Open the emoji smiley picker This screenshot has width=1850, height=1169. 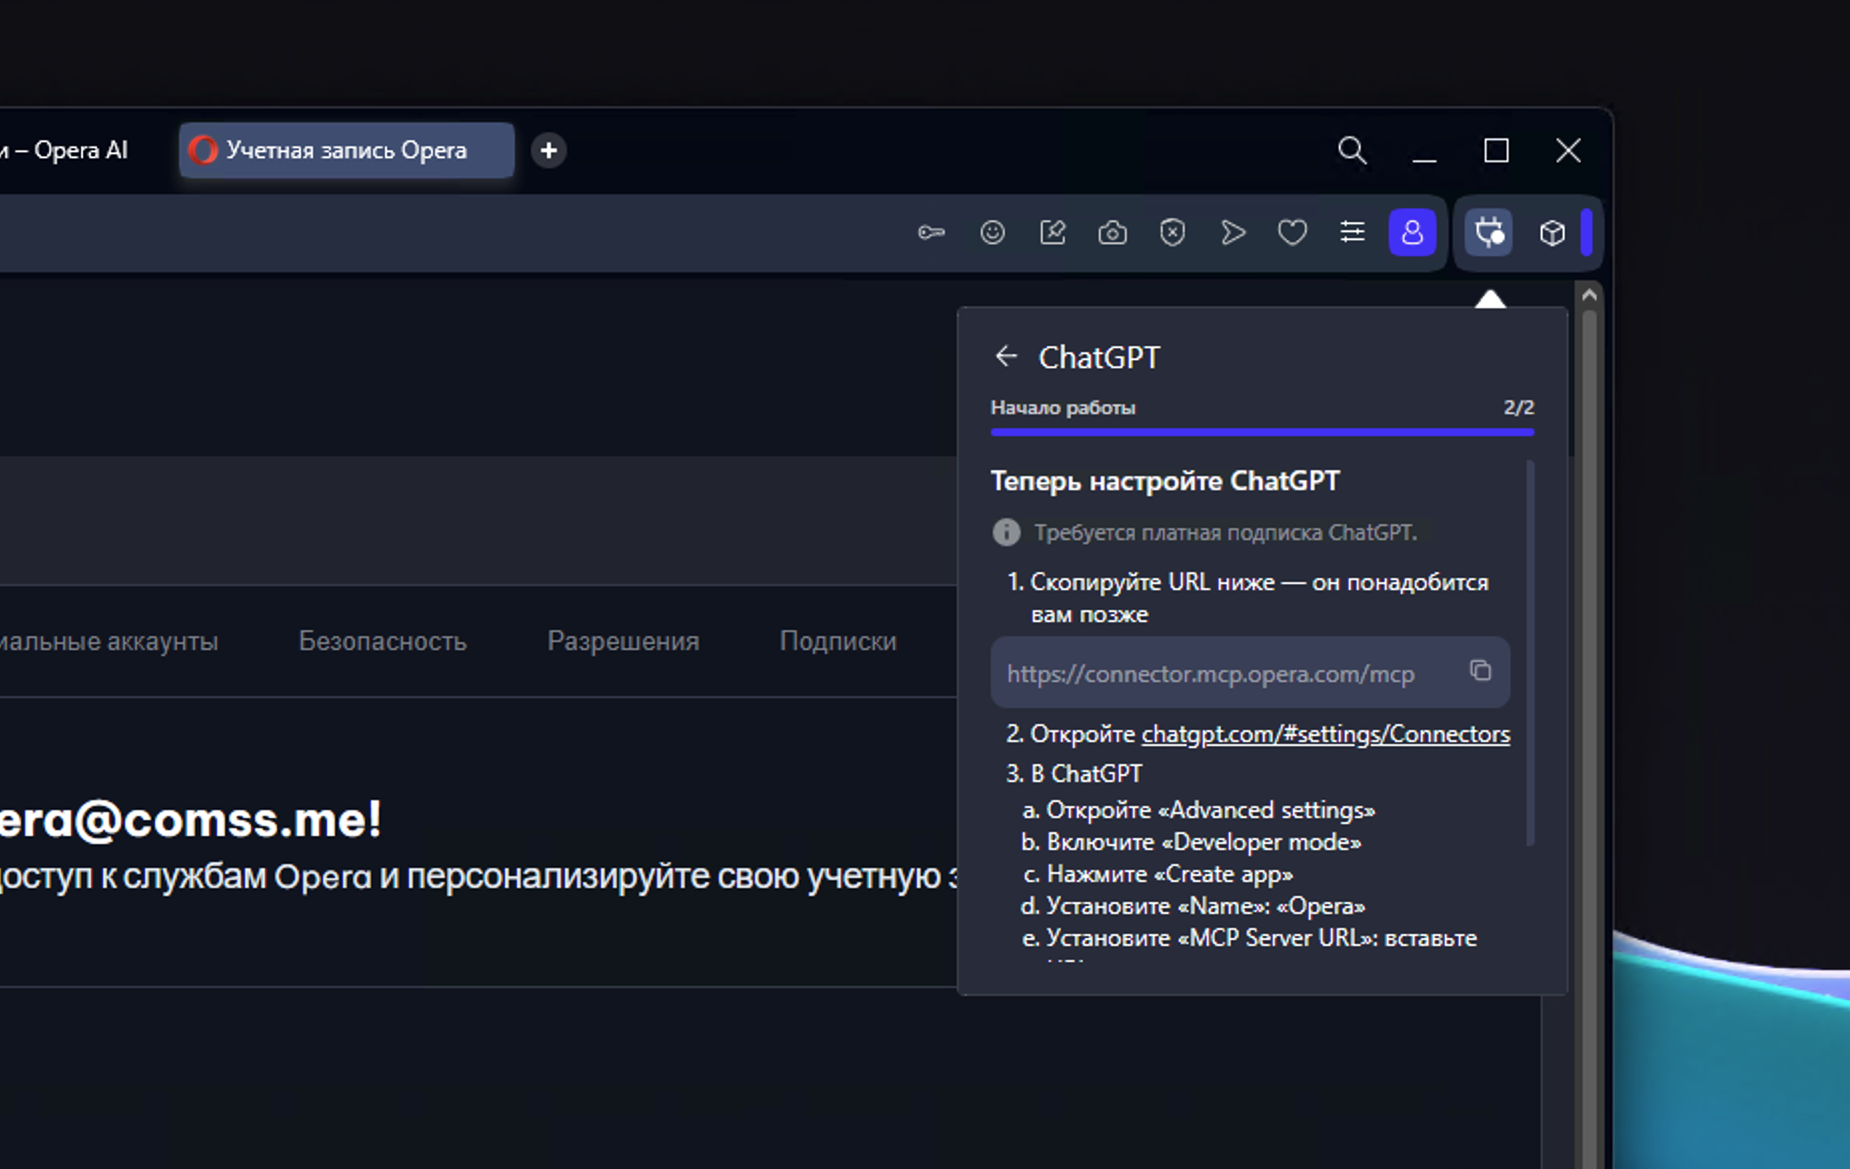[x=992, y=233]
